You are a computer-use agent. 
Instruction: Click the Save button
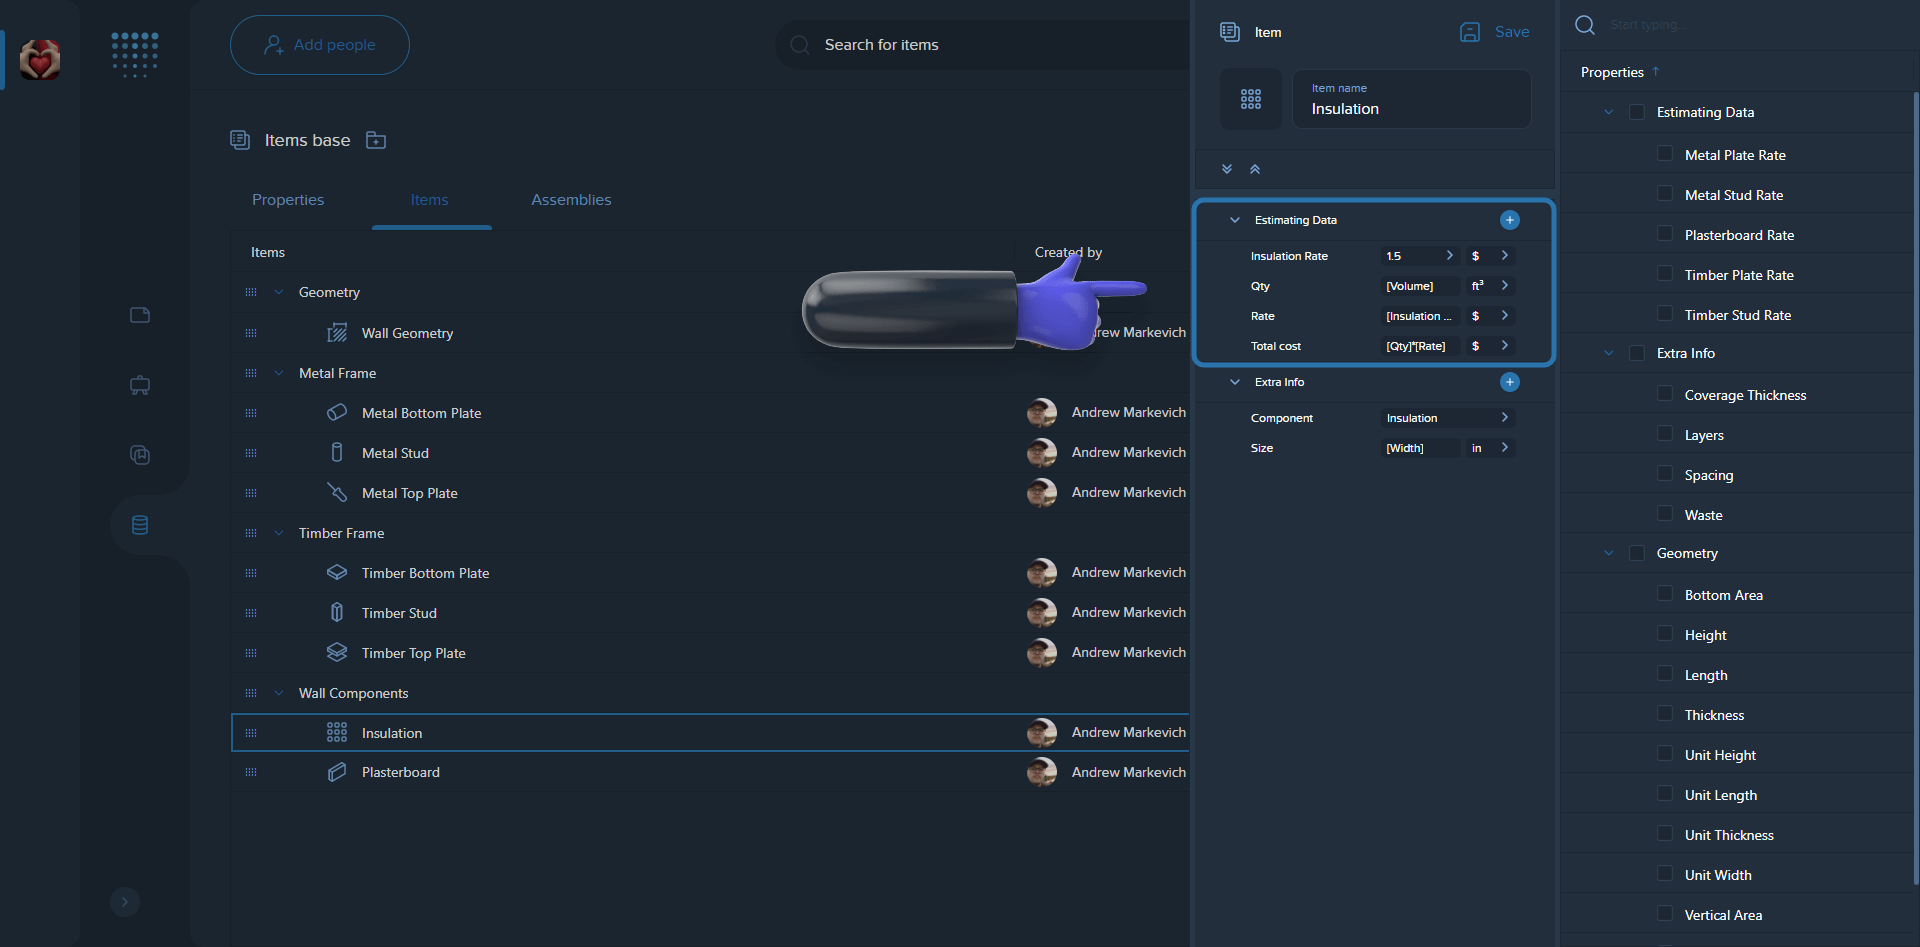(x=1495, y=32)
